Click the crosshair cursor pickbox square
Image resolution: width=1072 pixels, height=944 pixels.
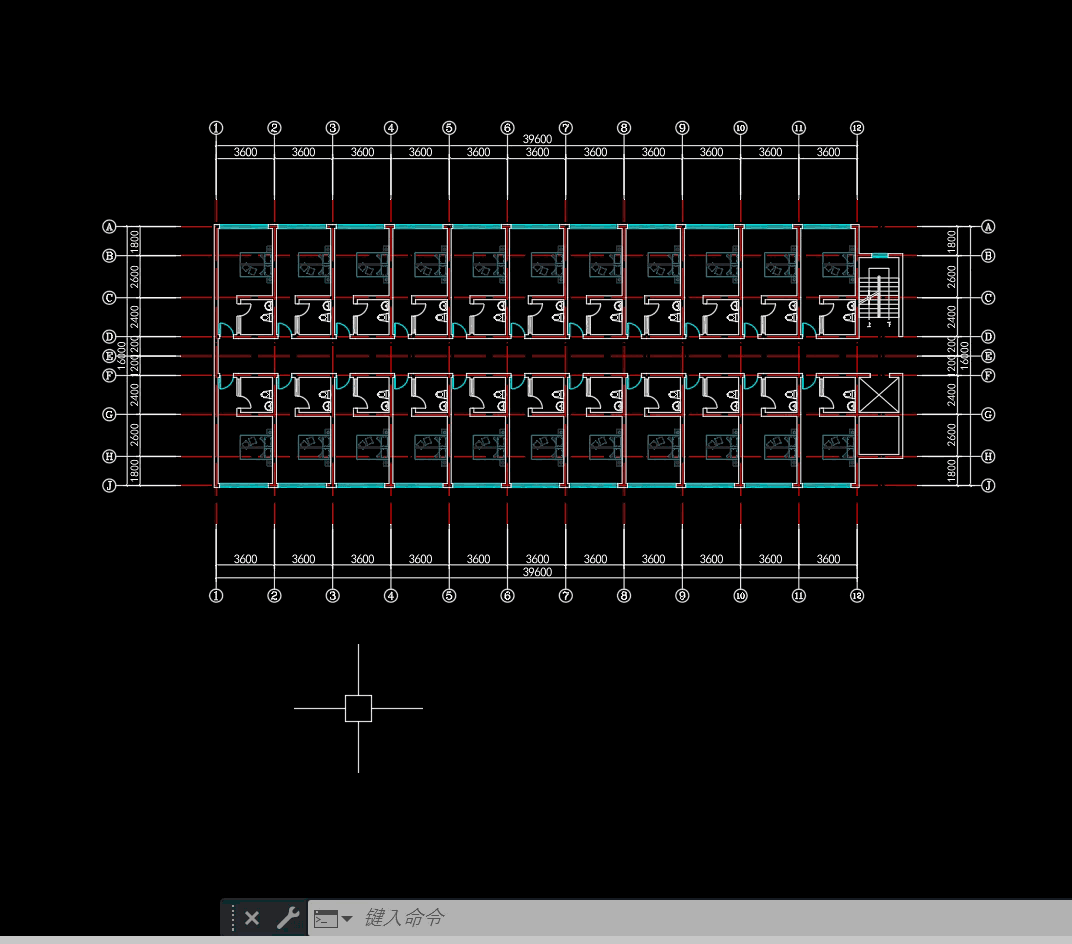click(358, 708)
